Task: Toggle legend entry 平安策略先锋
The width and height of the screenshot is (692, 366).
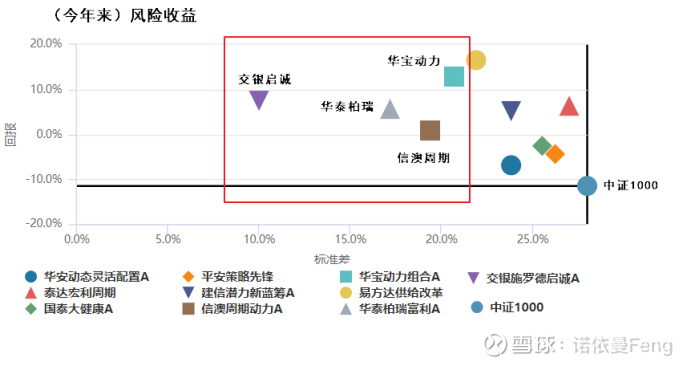Action: 228,277
